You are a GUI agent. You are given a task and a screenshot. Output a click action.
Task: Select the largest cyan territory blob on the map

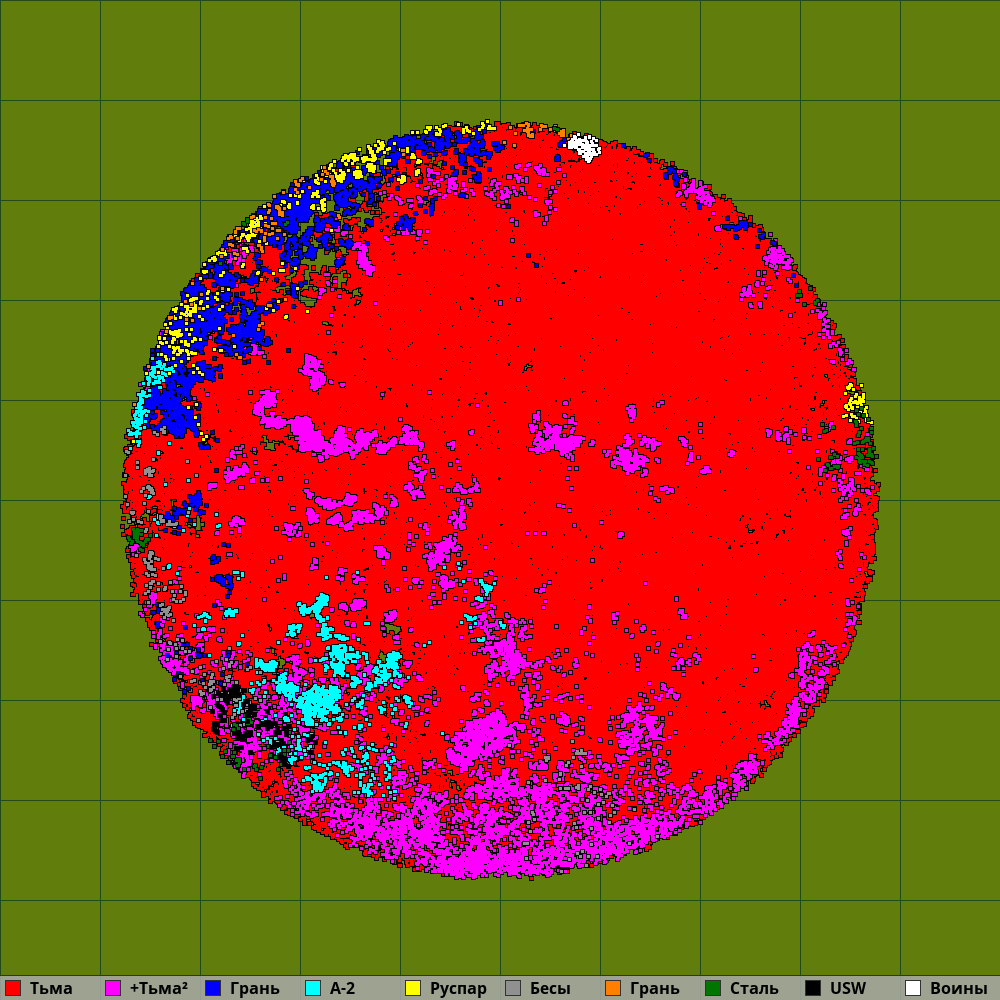(x=320, y=700)
